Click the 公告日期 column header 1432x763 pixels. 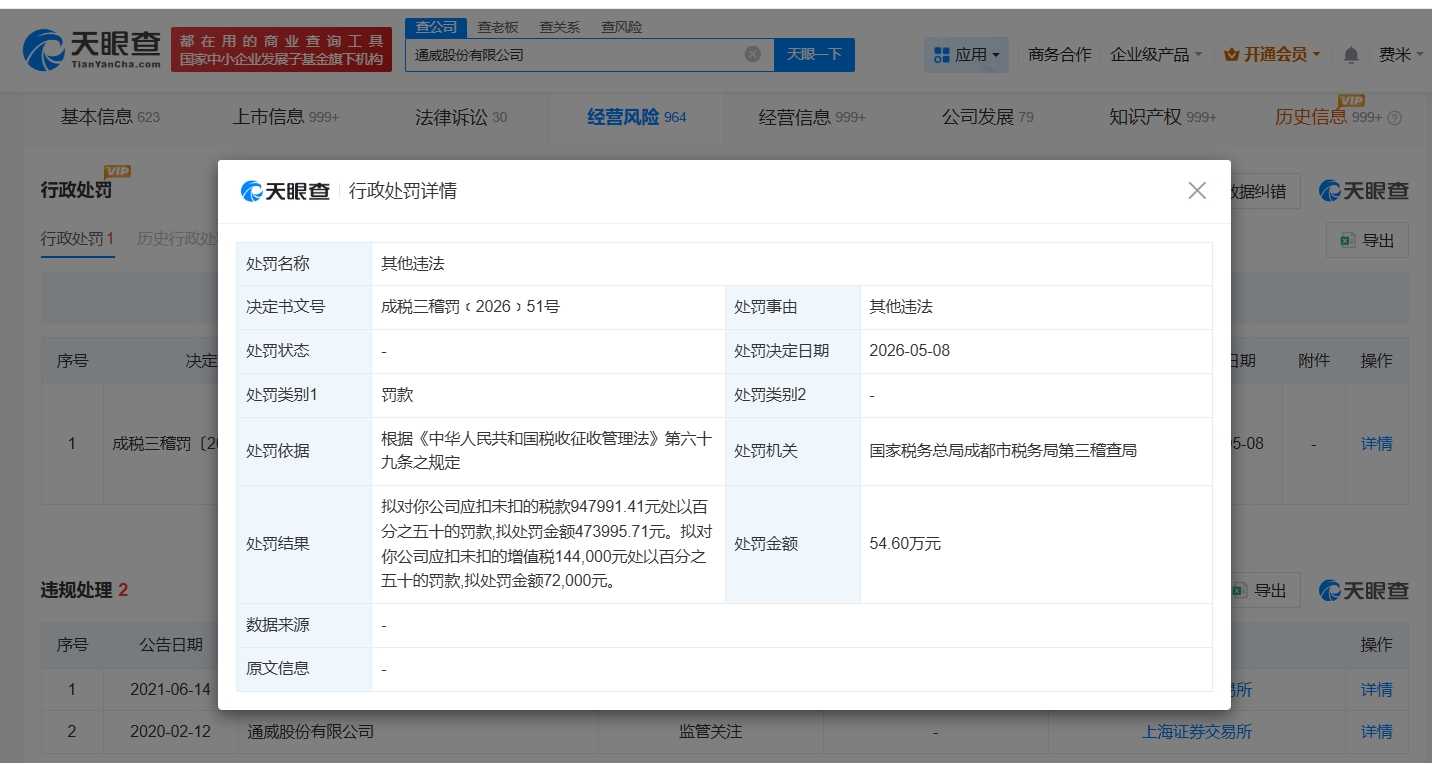(x=170, y=645)
